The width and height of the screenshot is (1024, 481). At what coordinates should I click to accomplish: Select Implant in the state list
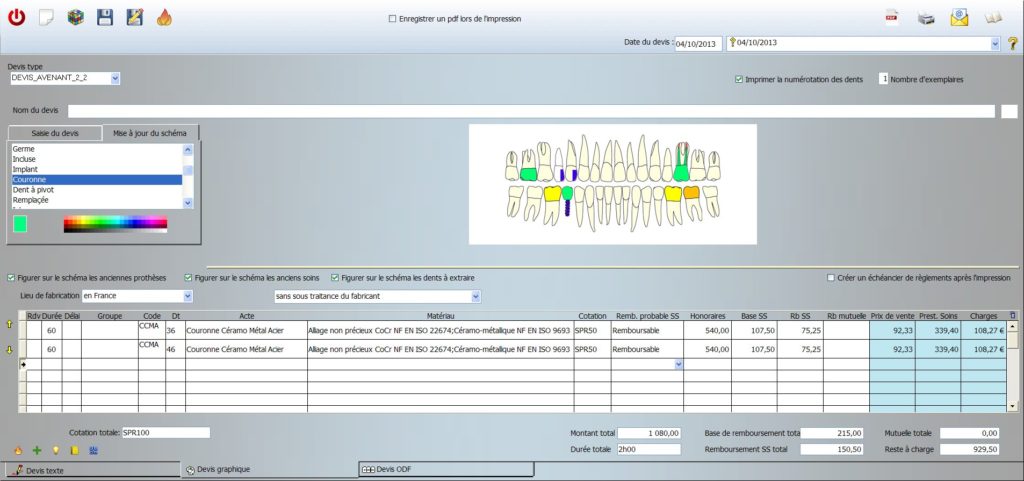pos(97,169)
